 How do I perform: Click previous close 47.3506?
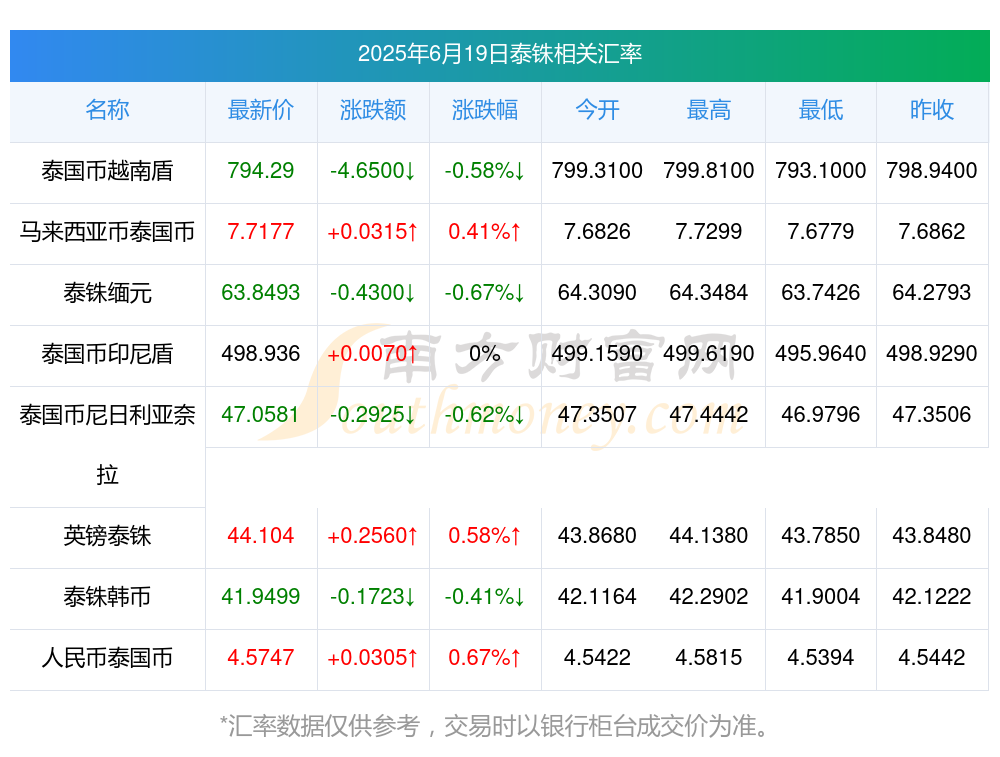point(932,415)
